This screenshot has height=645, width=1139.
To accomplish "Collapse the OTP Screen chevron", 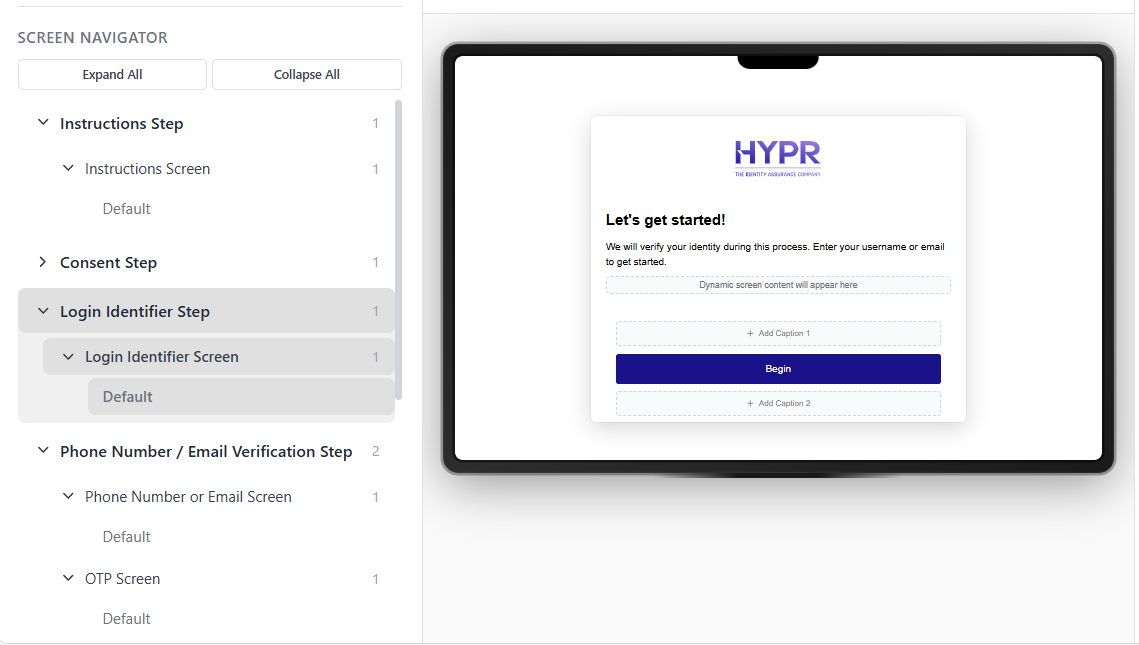I will click(68, 579).
